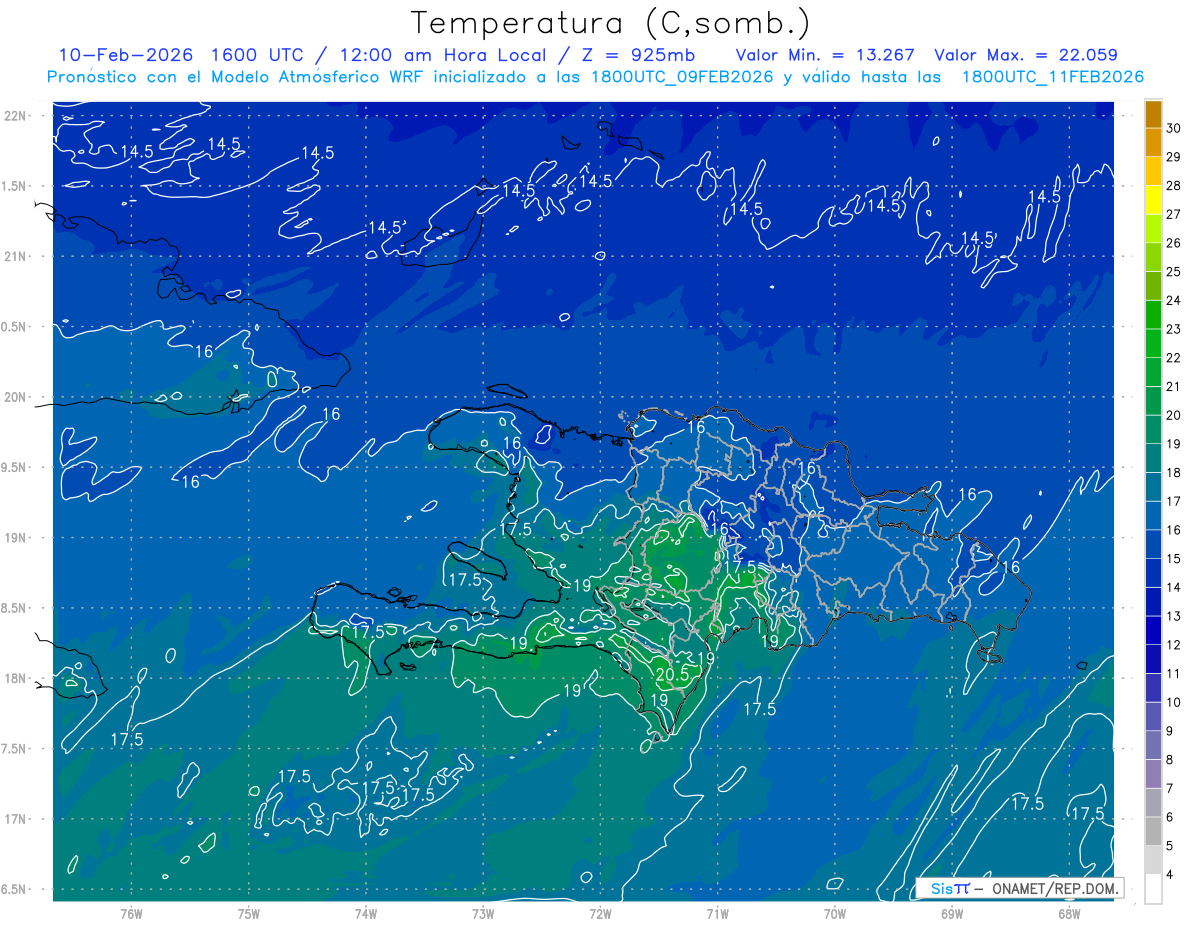The width and height of the screenshot is (1200, 927).
Task: Click the Temperatura (C,somb.) chart title
Action: coord(610,23)
